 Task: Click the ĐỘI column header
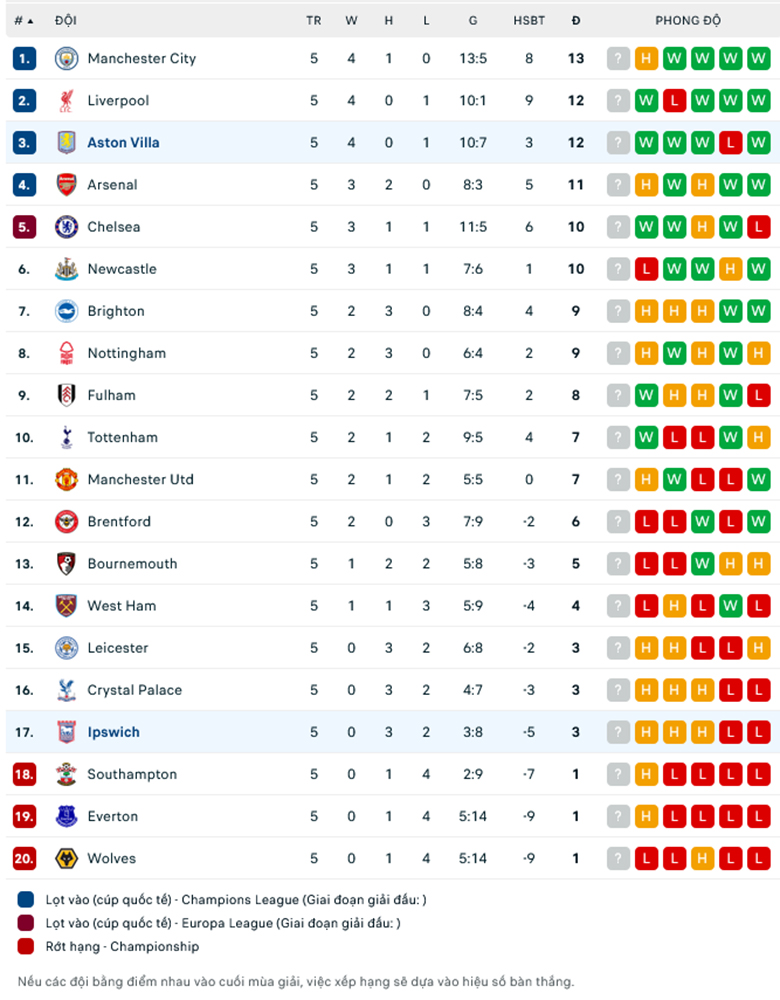pos(66,20)
